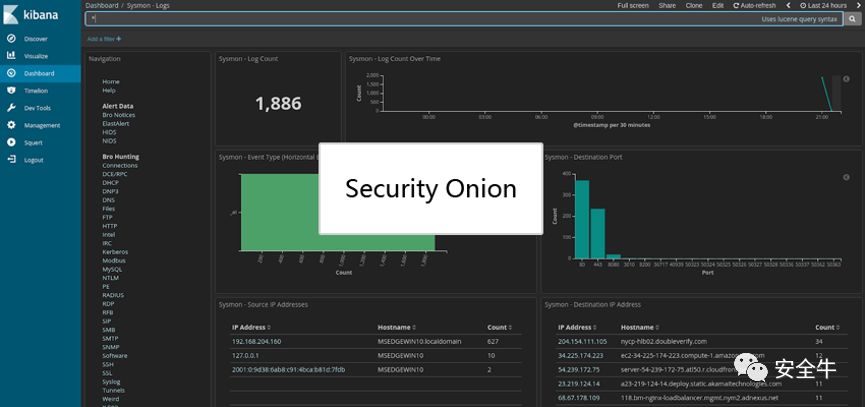
Task: Open the HTTP navigation link
Action: point(109,226)
